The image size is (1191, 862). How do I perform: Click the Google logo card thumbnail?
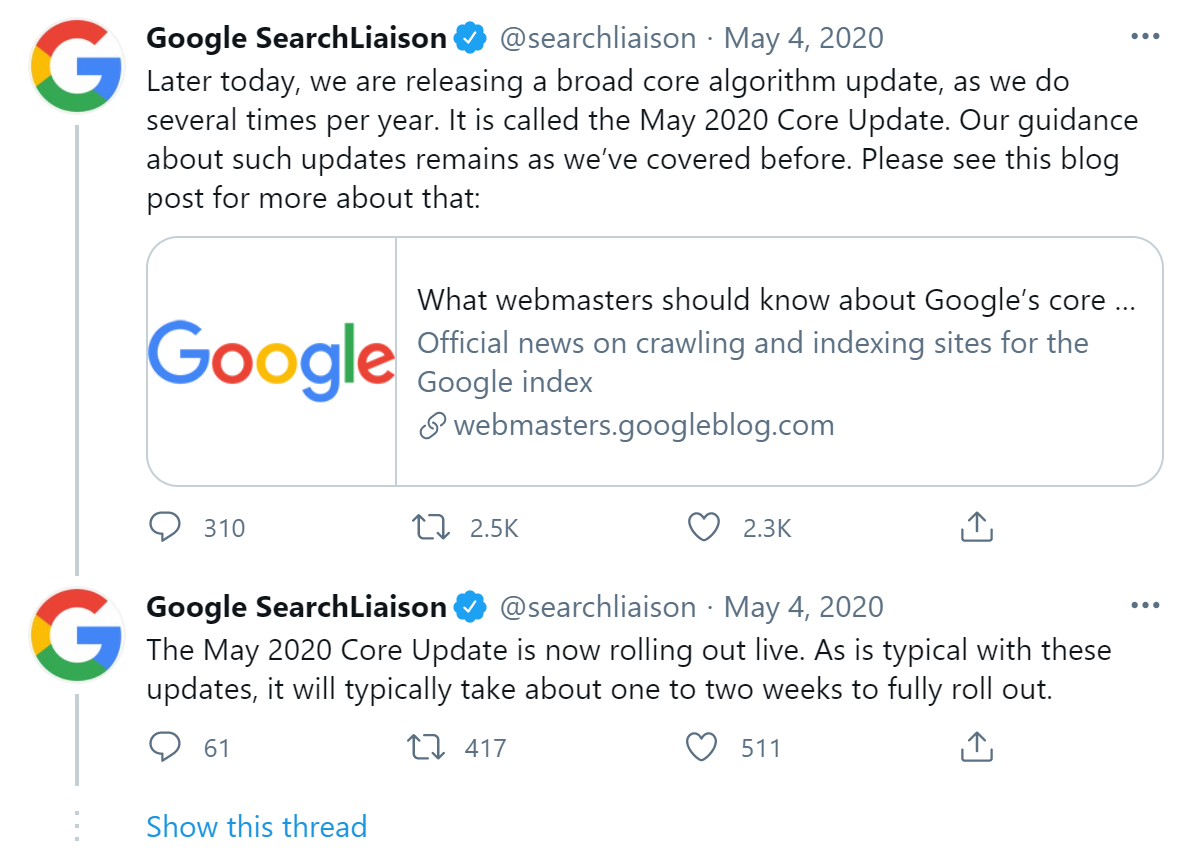click(x=272, y=362)
